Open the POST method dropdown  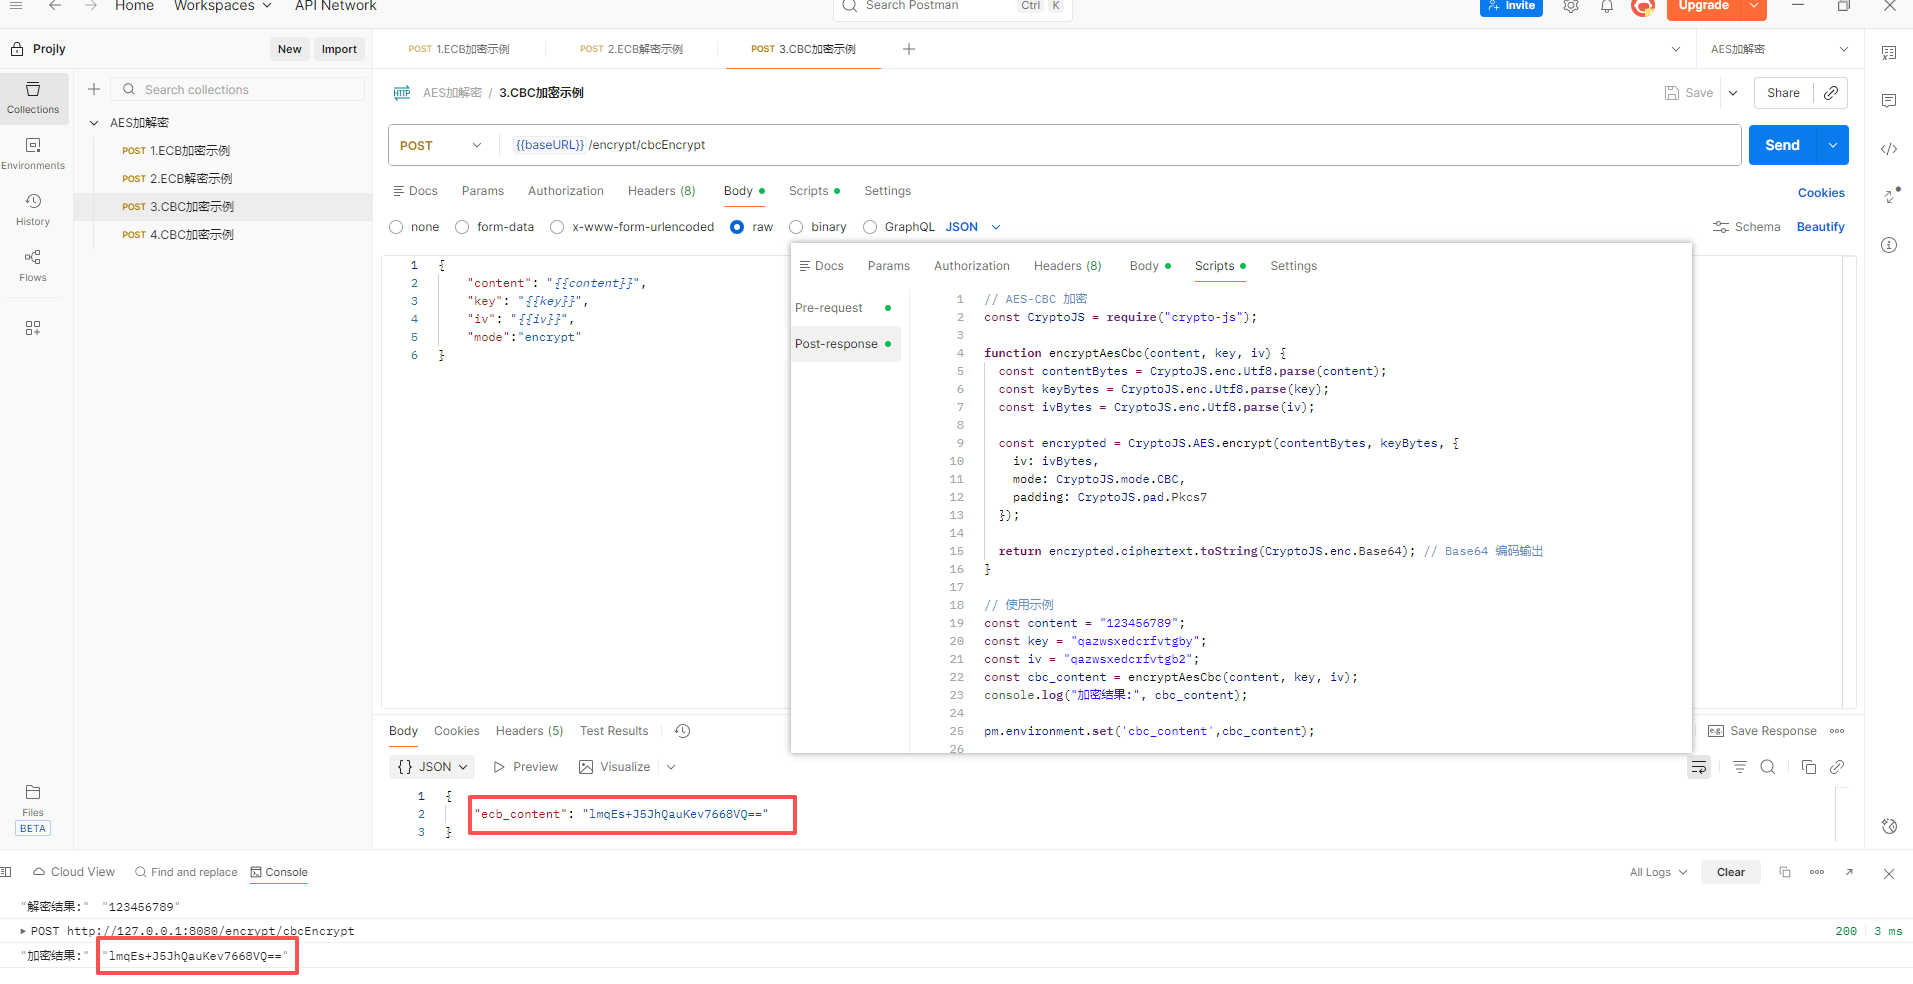click(x=441, y=145)
